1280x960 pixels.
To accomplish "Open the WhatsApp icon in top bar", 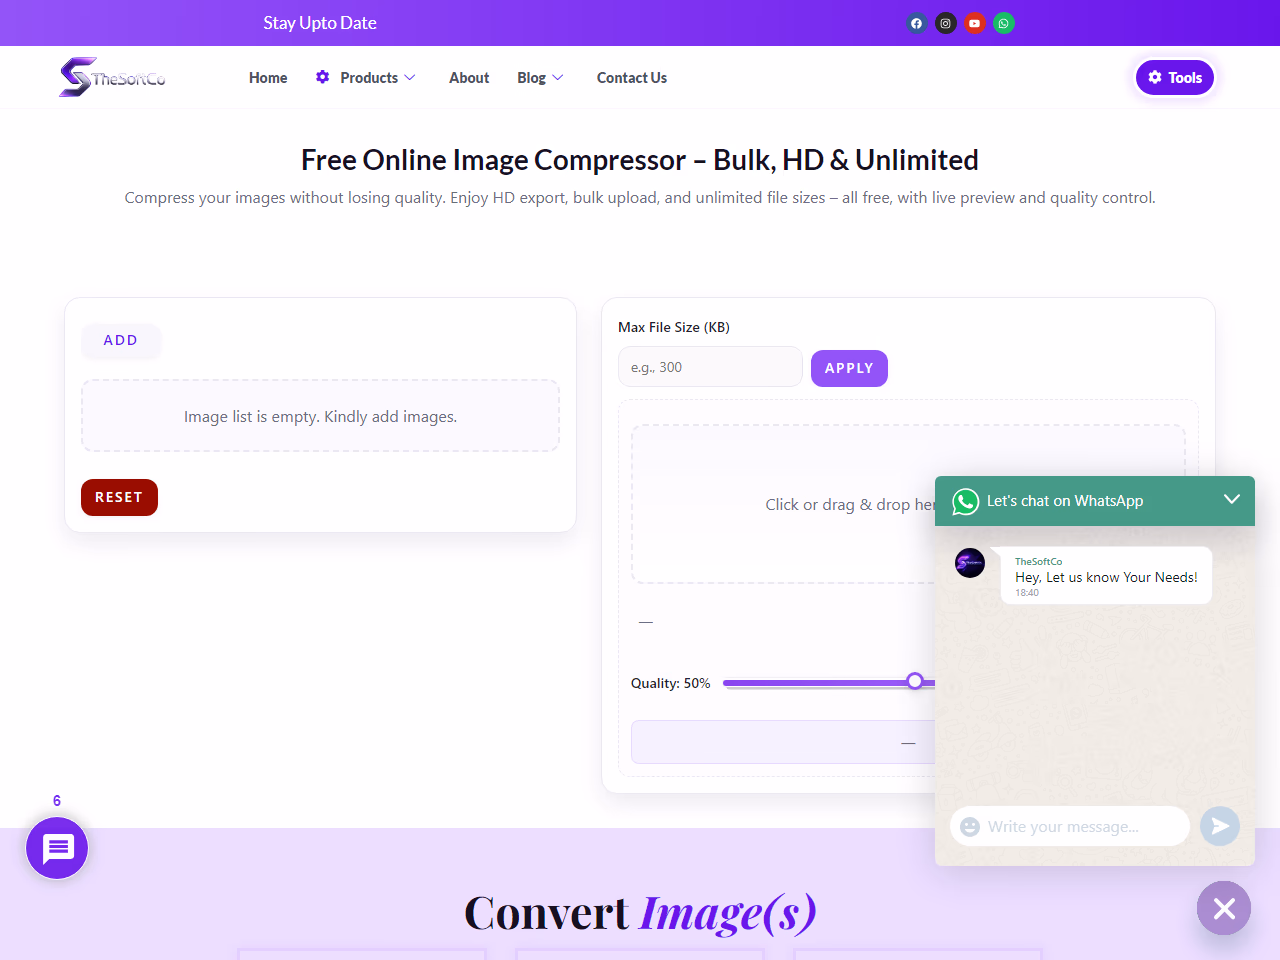I will (1003, 23).
